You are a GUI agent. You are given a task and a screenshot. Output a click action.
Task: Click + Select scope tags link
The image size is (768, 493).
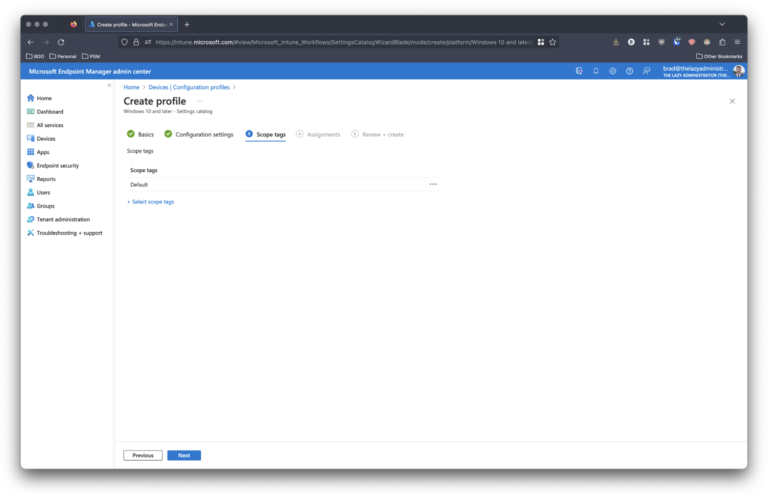tap(150, 202)
